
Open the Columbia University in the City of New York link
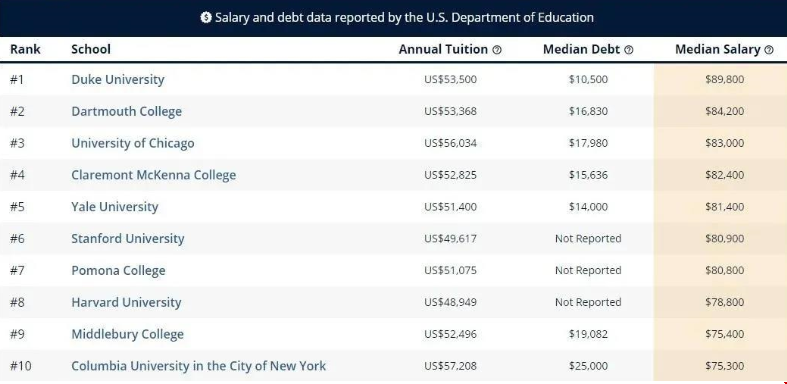click(199, 366)
